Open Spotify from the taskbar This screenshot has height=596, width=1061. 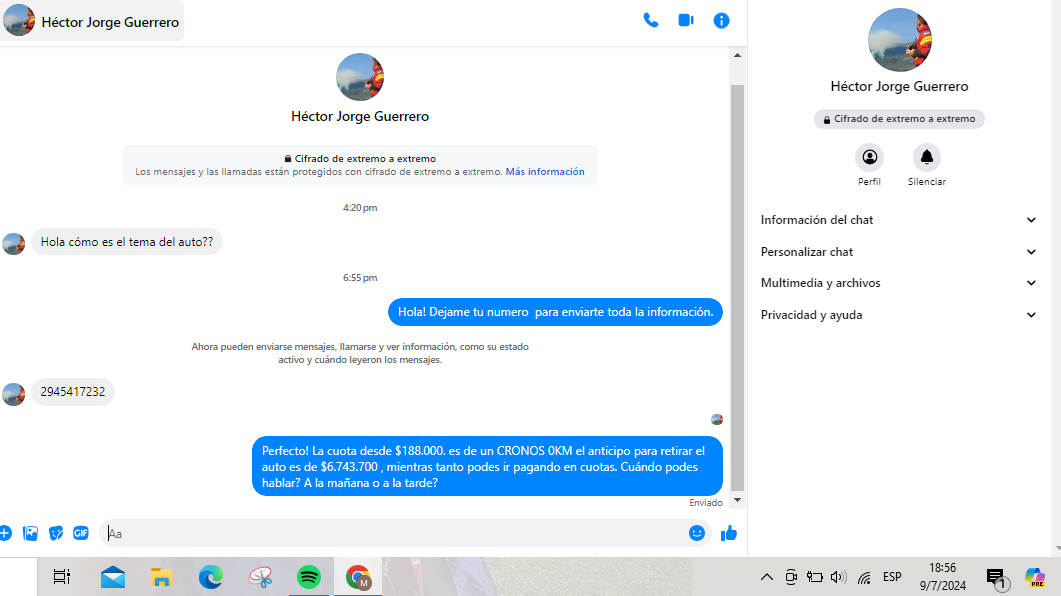(309, 577)
